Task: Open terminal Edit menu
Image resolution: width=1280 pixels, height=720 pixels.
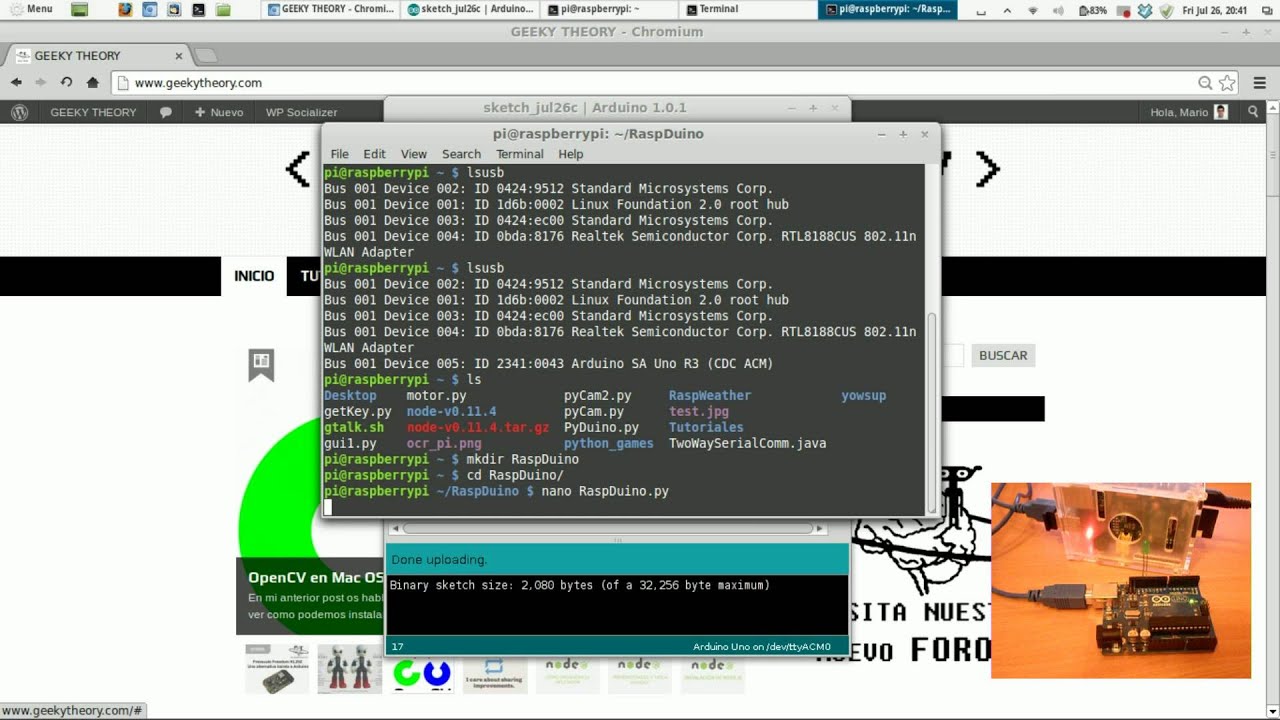Action: click(374, 154)
